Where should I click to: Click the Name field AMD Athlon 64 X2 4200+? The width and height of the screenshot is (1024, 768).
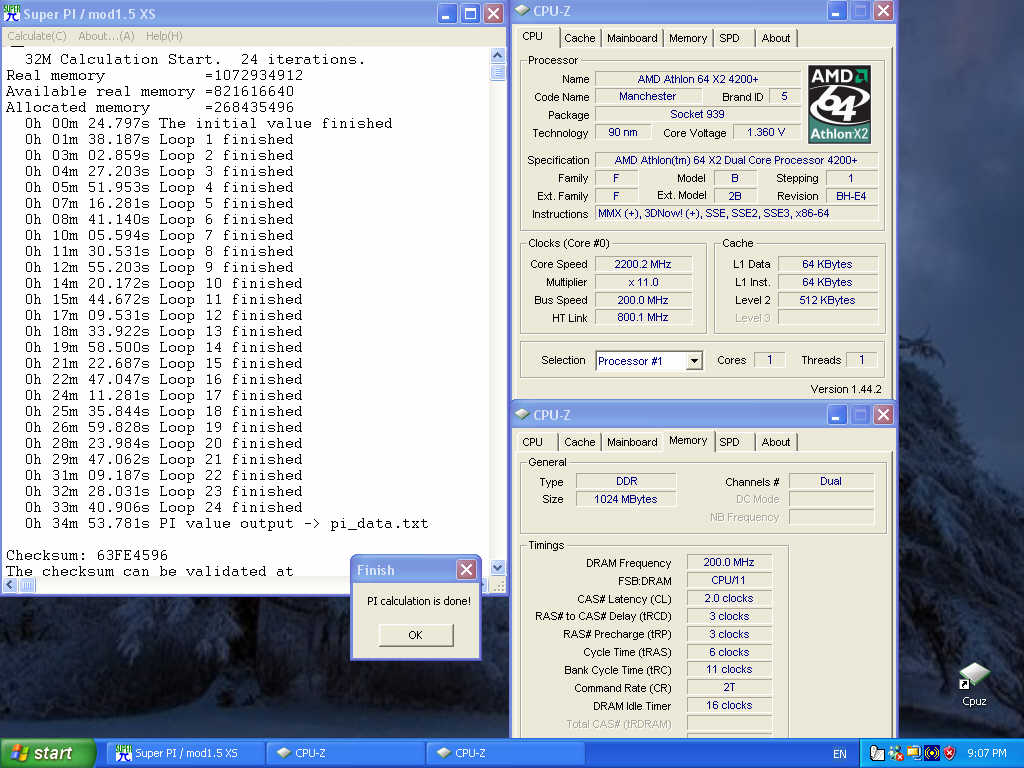[x=697, y=79]
